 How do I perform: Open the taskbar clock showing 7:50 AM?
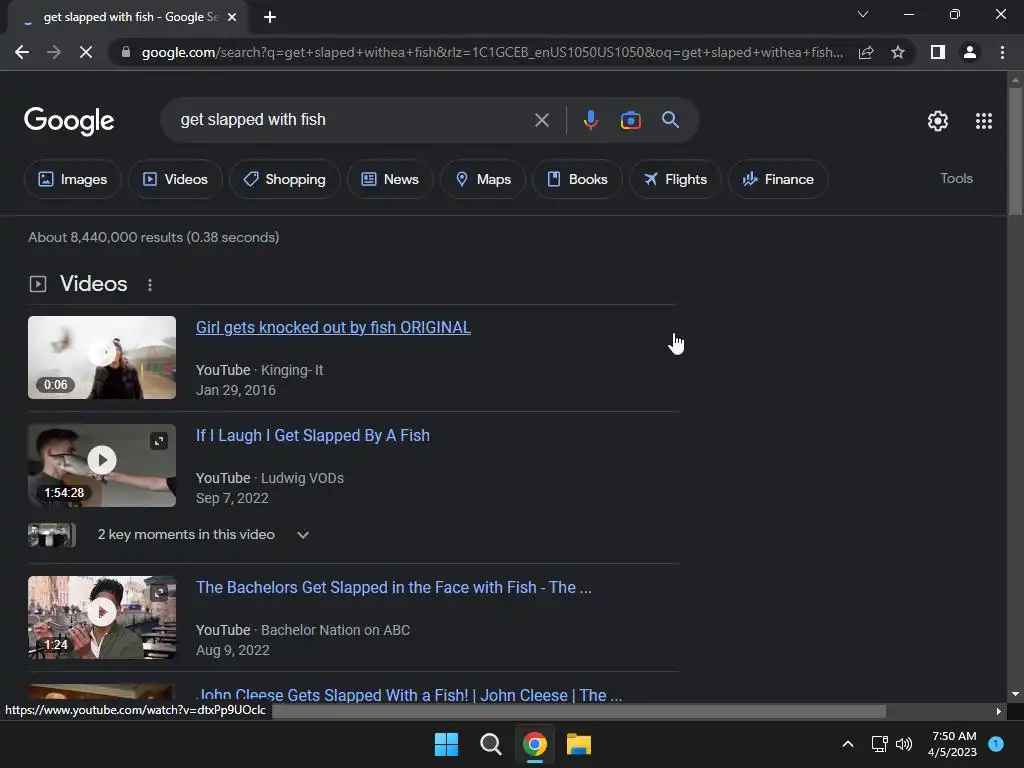[x=952, y=744]
